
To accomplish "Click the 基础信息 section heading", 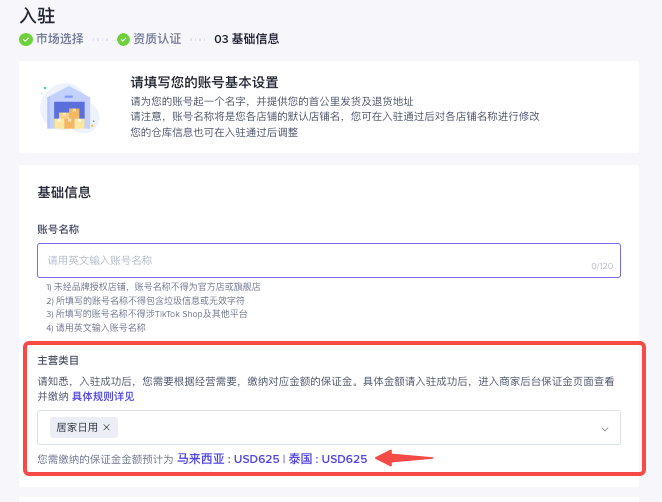I will (x=64, y=192).
